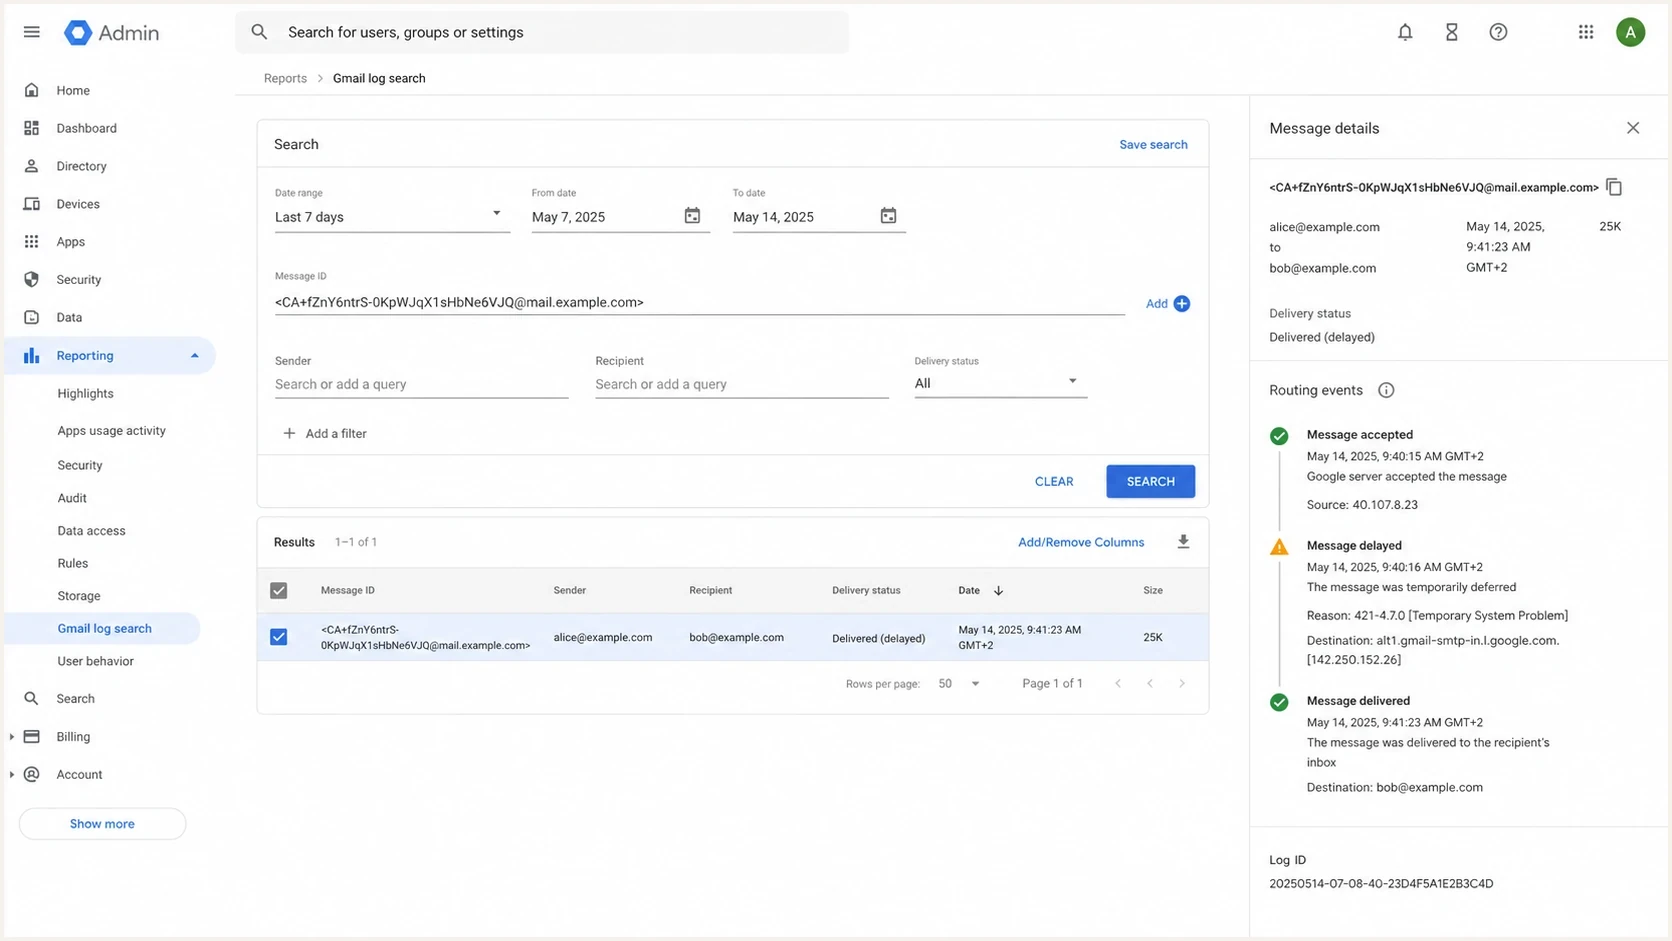
Task: Open the tasks hourglass icon
Action: pyautogui.click(x=1451, y=32)
